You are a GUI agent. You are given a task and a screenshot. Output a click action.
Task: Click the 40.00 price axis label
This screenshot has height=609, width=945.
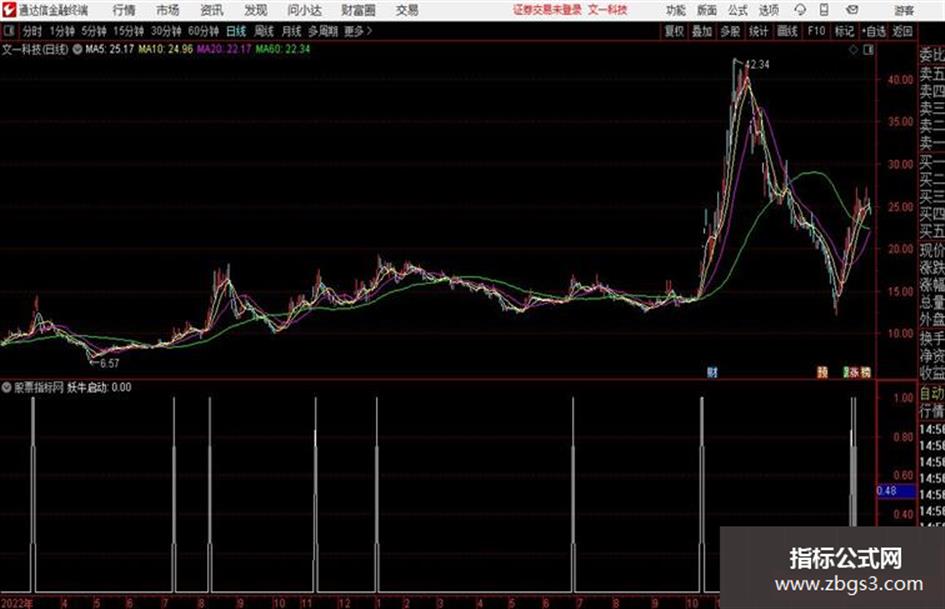coord(900,79)
